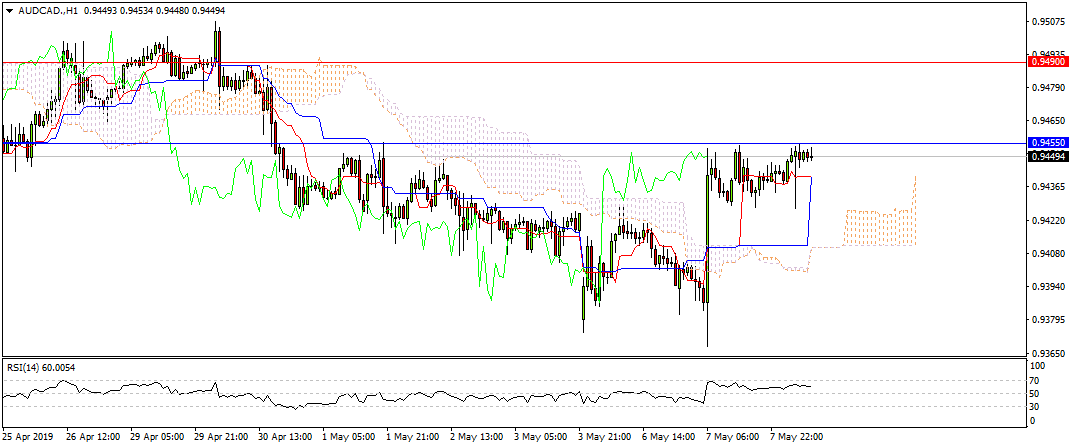The image size is (1072, 448).
Task: Click the 6 May 14:00 time label
Action: tap(669, 436)
